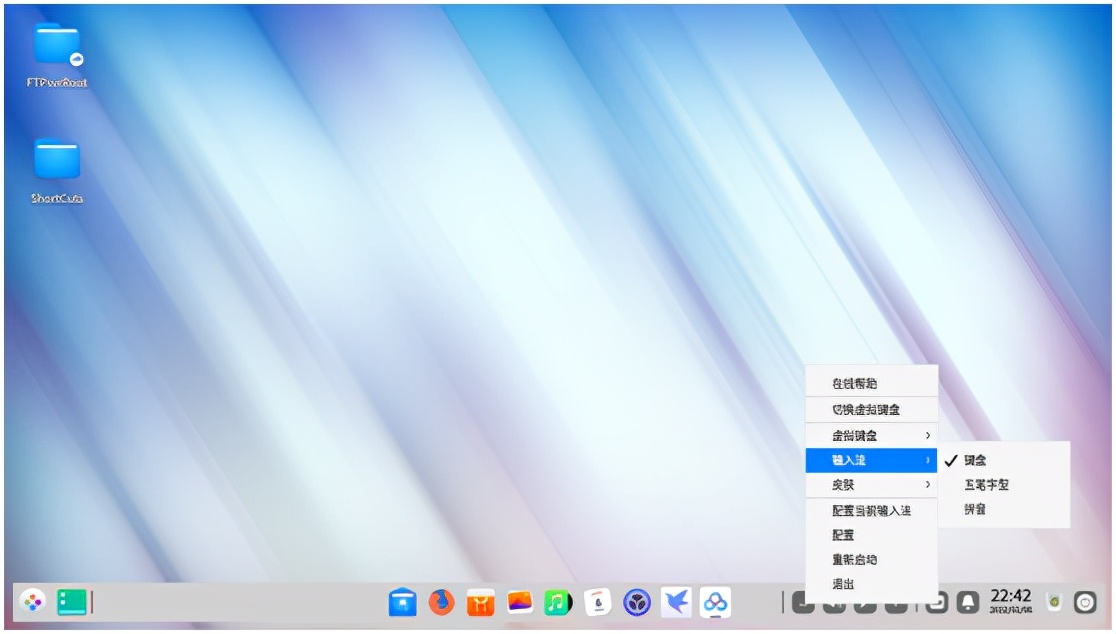Choose 切换虚拟键盘 in the context menu
Viewport: 1116px width, 634px height.
865,410
